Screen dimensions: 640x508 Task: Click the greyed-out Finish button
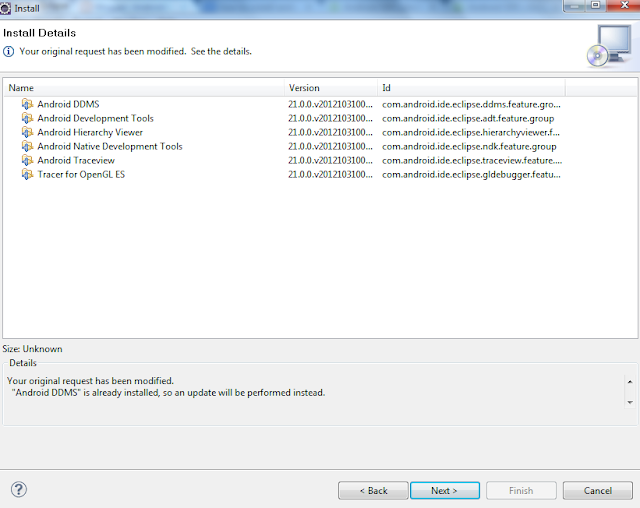tap(521, 490)
